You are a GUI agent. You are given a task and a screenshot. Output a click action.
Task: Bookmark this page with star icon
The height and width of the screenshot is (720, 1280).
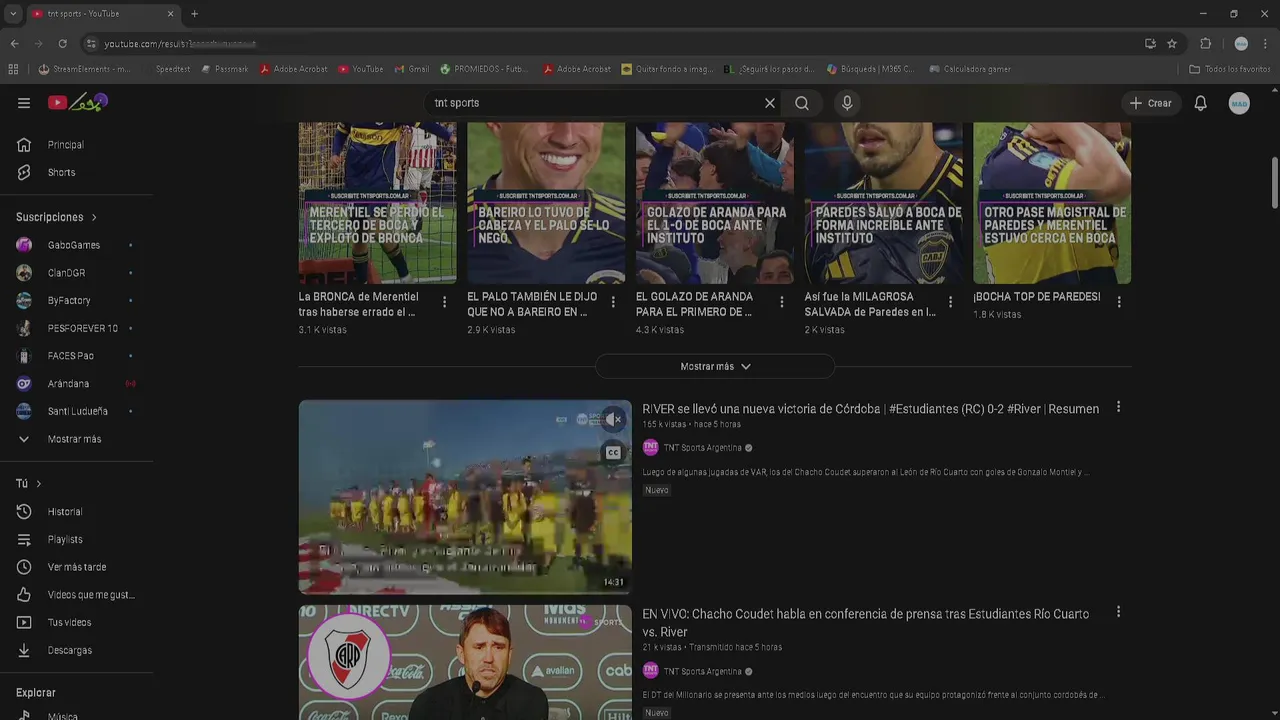(x=1172, y=44)
